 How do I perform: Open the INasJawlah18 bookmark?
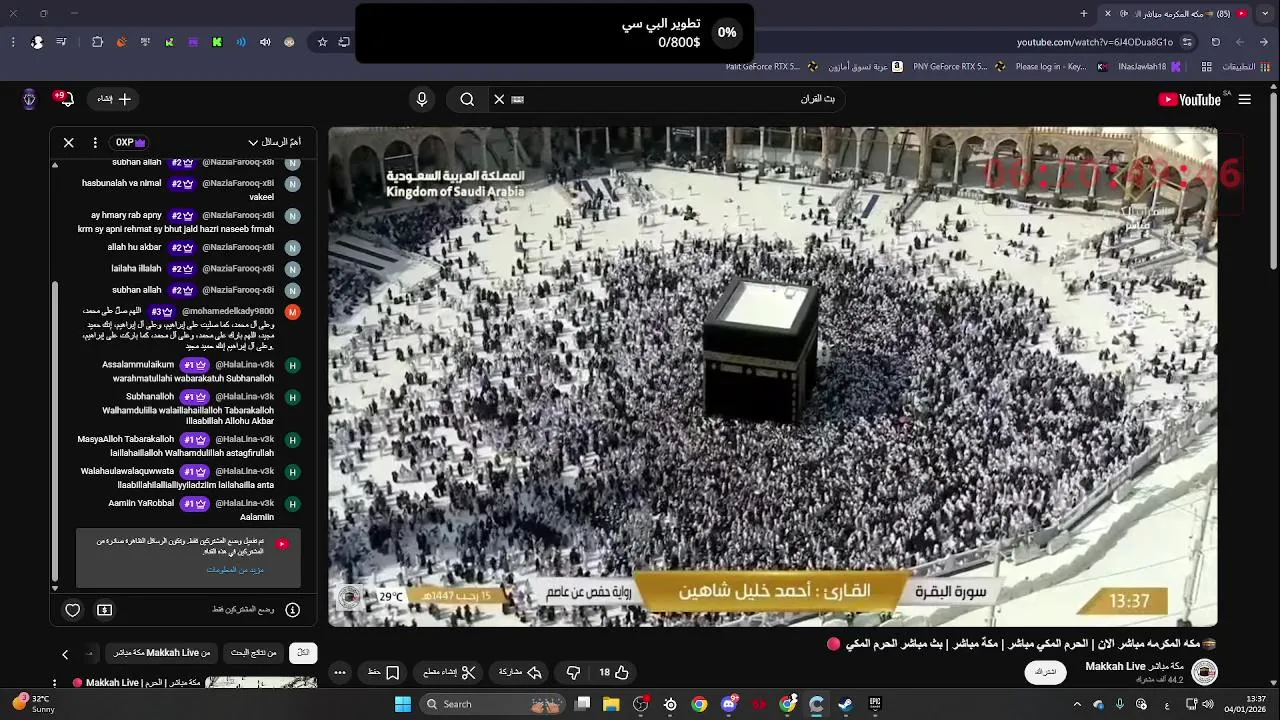1149,67
